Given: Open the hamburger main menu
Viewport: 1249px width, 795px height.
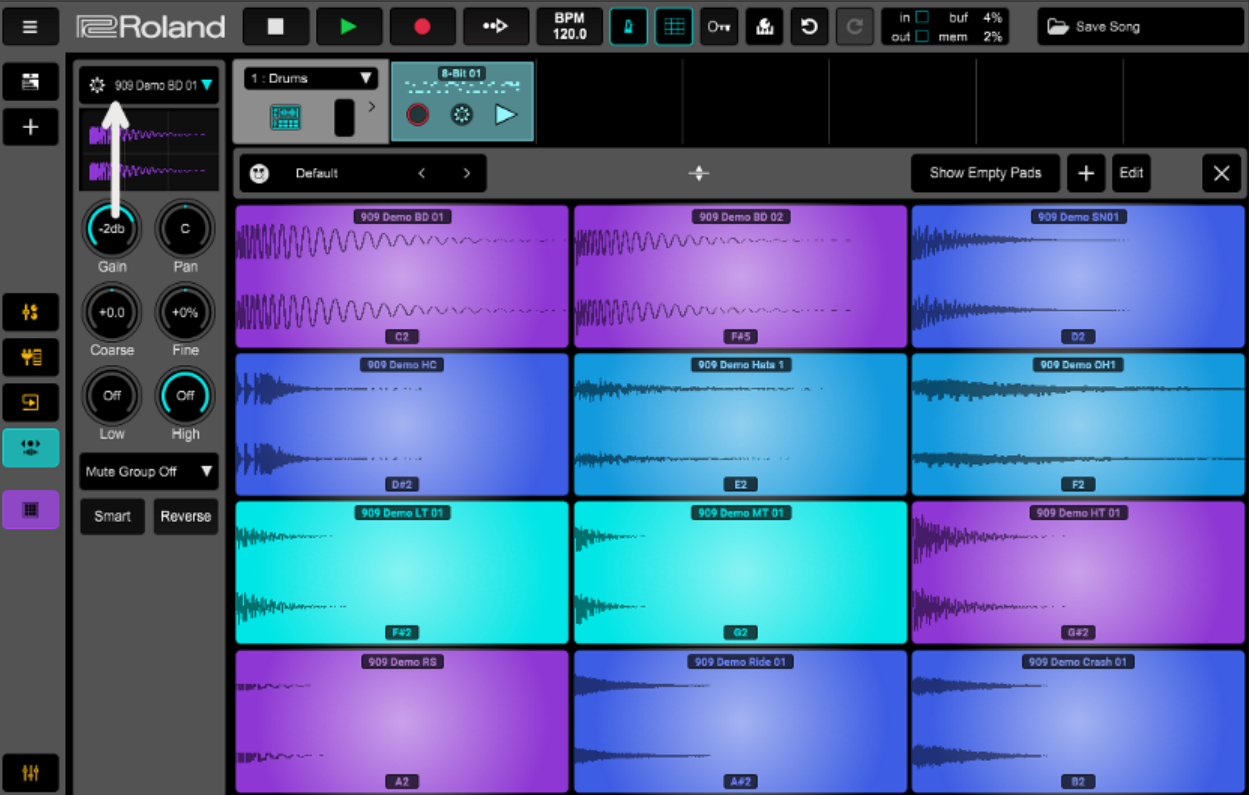Looking at the screenshot, I should 30,27.
